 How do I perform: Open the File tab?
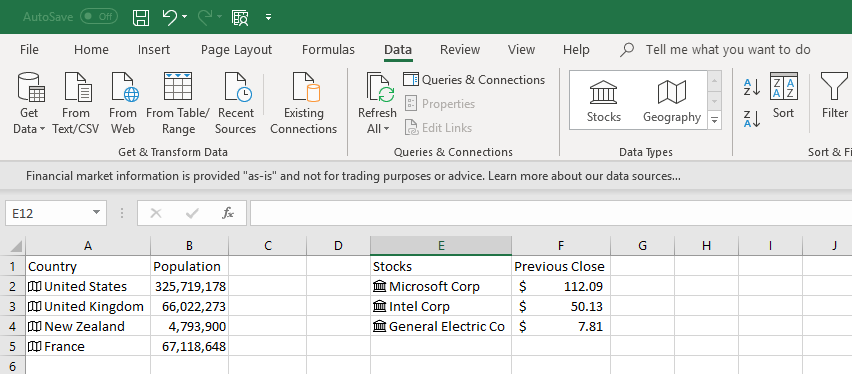click(29, 49)
